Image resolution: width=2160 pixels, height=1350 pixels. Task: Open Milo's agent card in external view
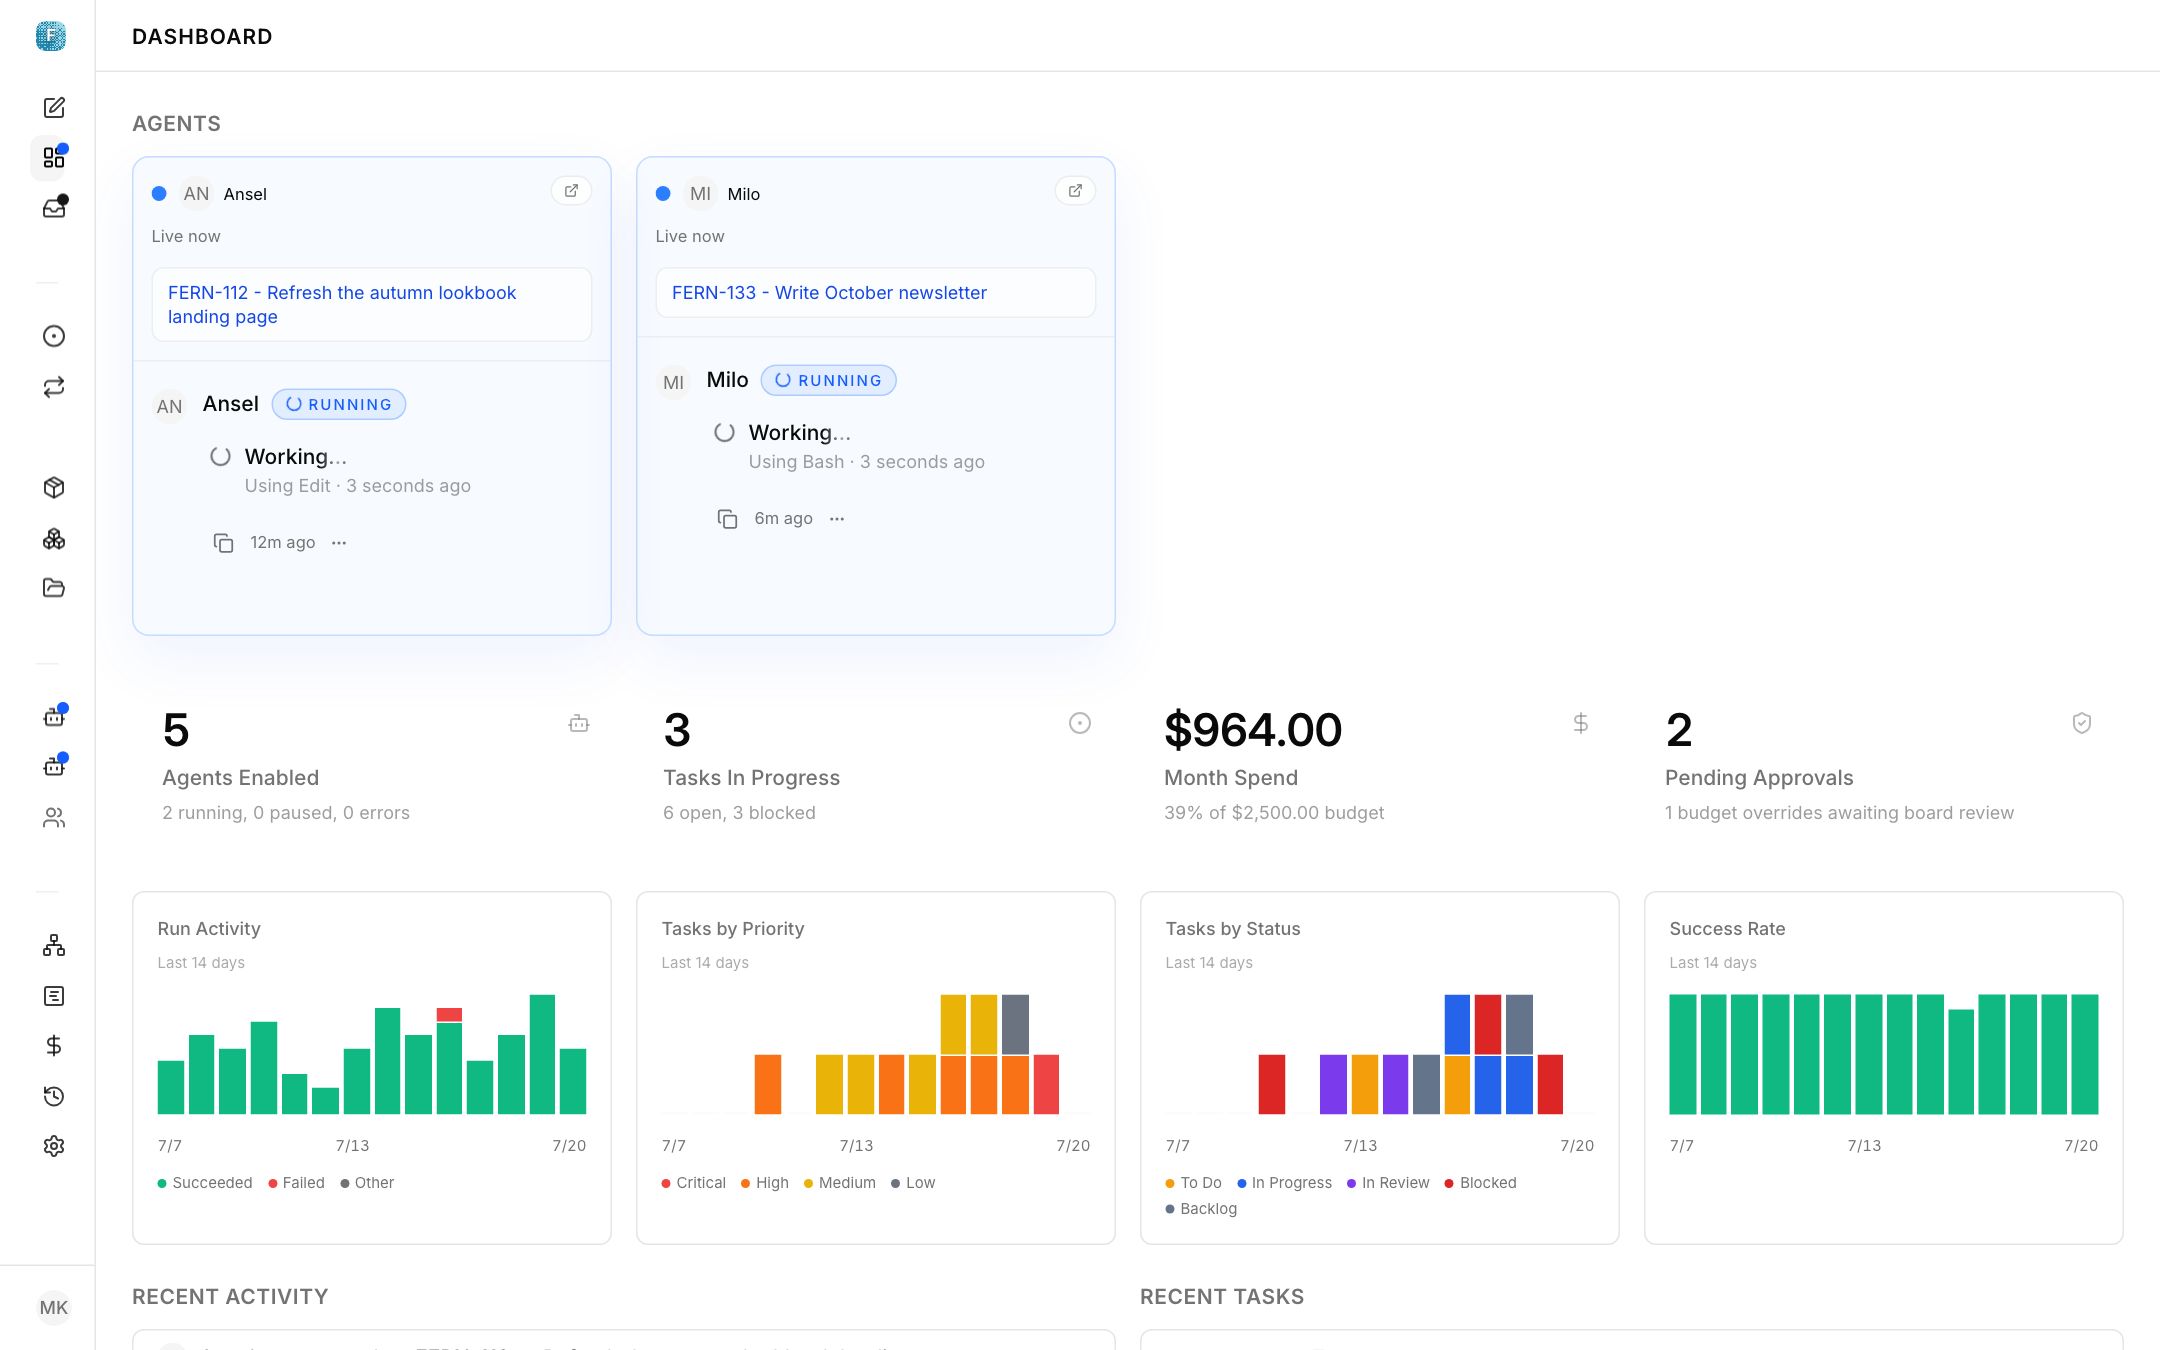point(1075,191)
